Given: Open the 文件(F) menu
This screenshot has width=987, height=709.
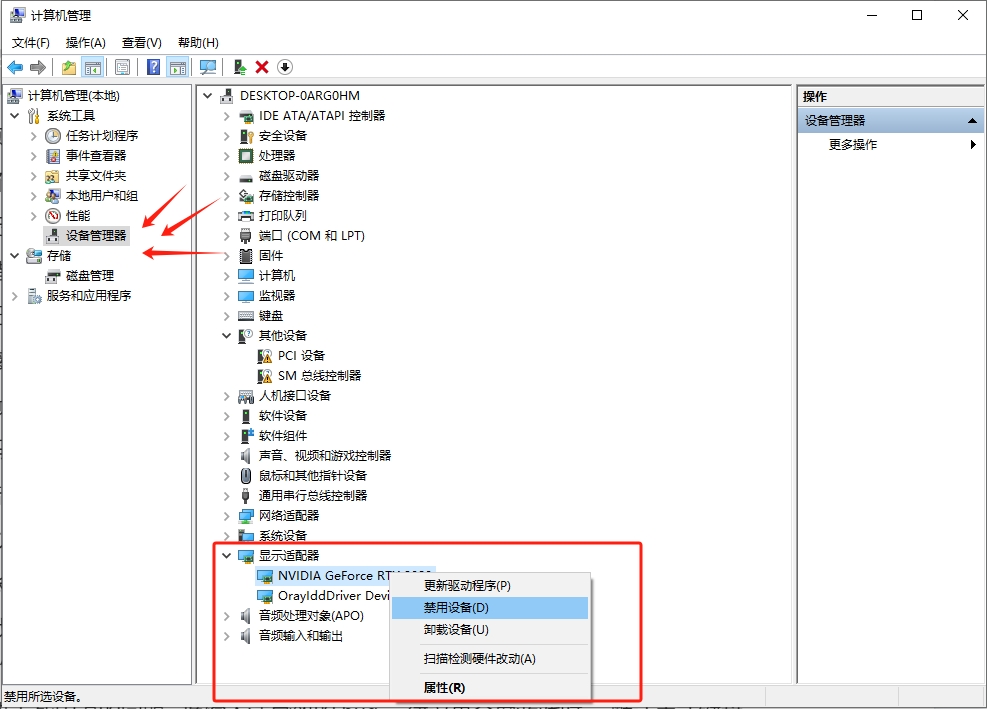Looking at the screenshot, I should [31, 43].
